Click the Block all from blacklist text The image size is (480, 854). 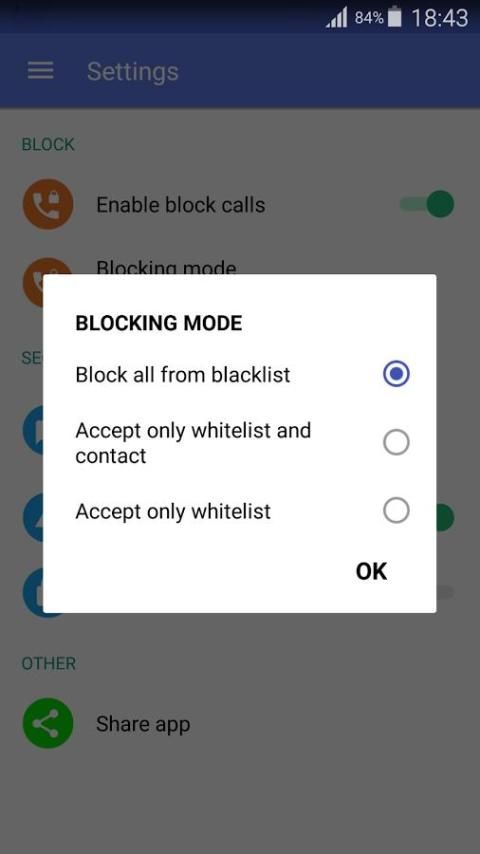click(x=183, y=375)
